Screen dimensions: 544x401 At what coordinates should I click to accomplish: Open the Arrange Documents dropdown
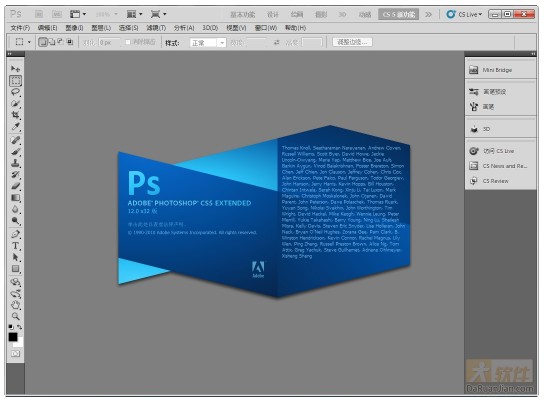click(x=135, y=14)
